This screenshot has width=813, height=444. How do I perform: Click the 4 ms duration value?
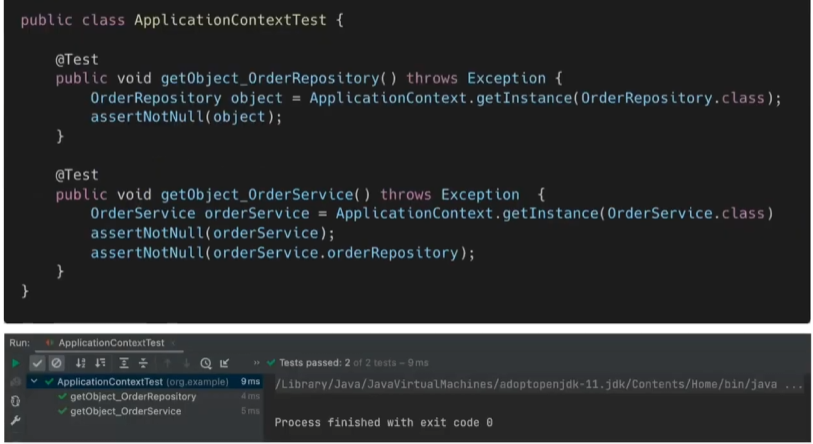(x=250, y=396)
